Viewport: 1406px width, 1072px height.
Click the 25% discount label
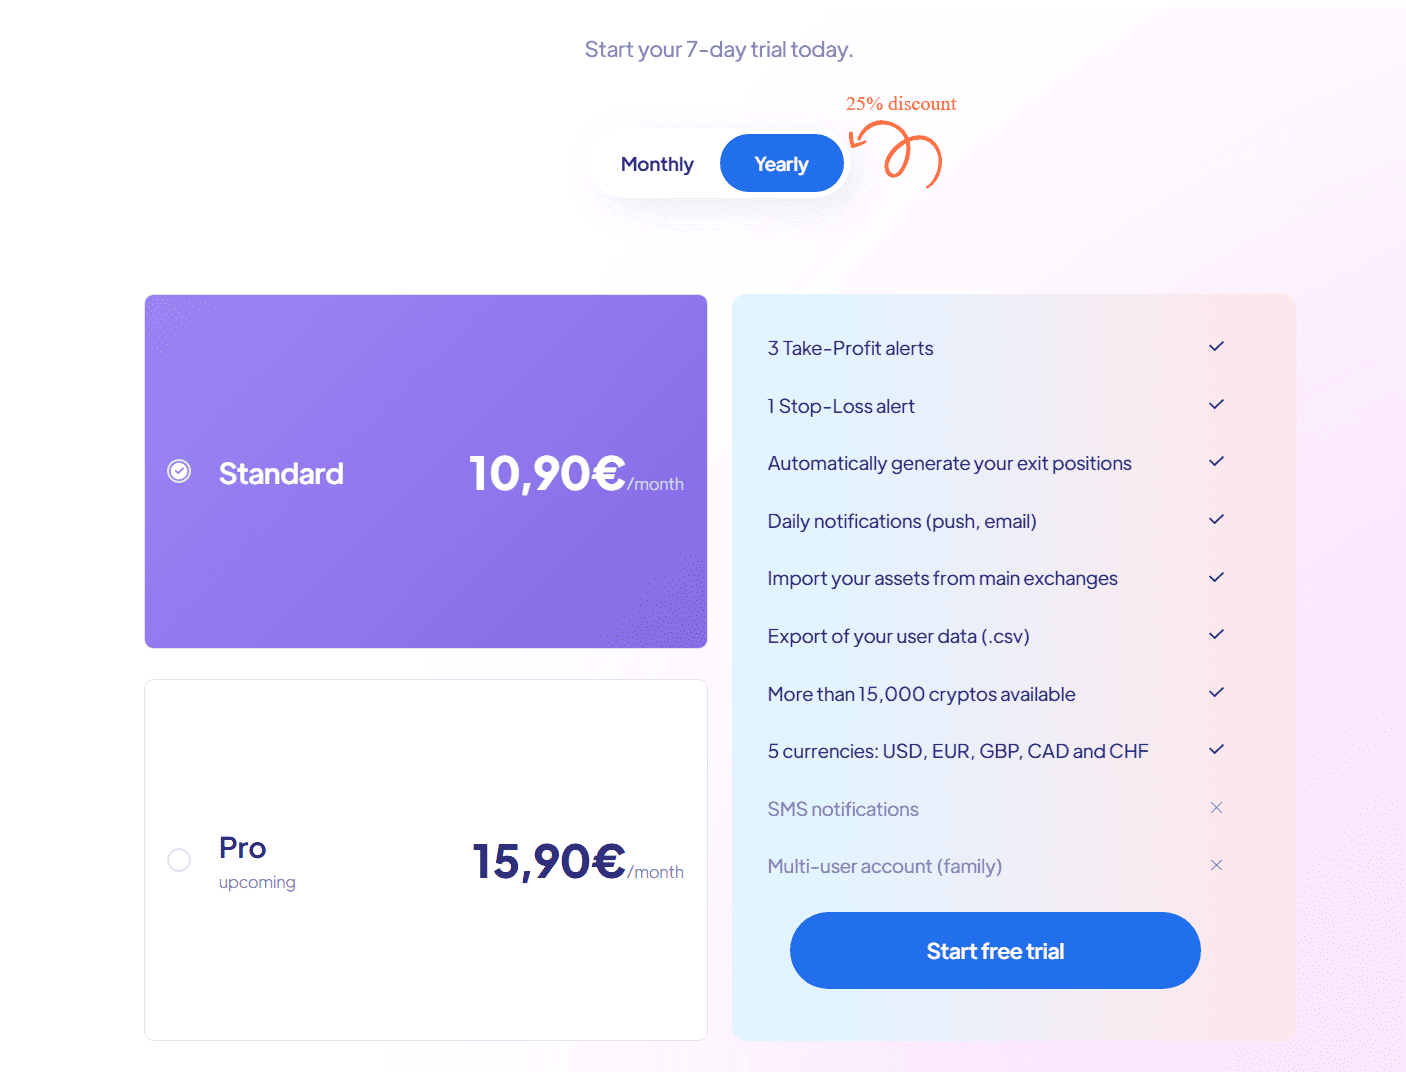click(901, 104)
